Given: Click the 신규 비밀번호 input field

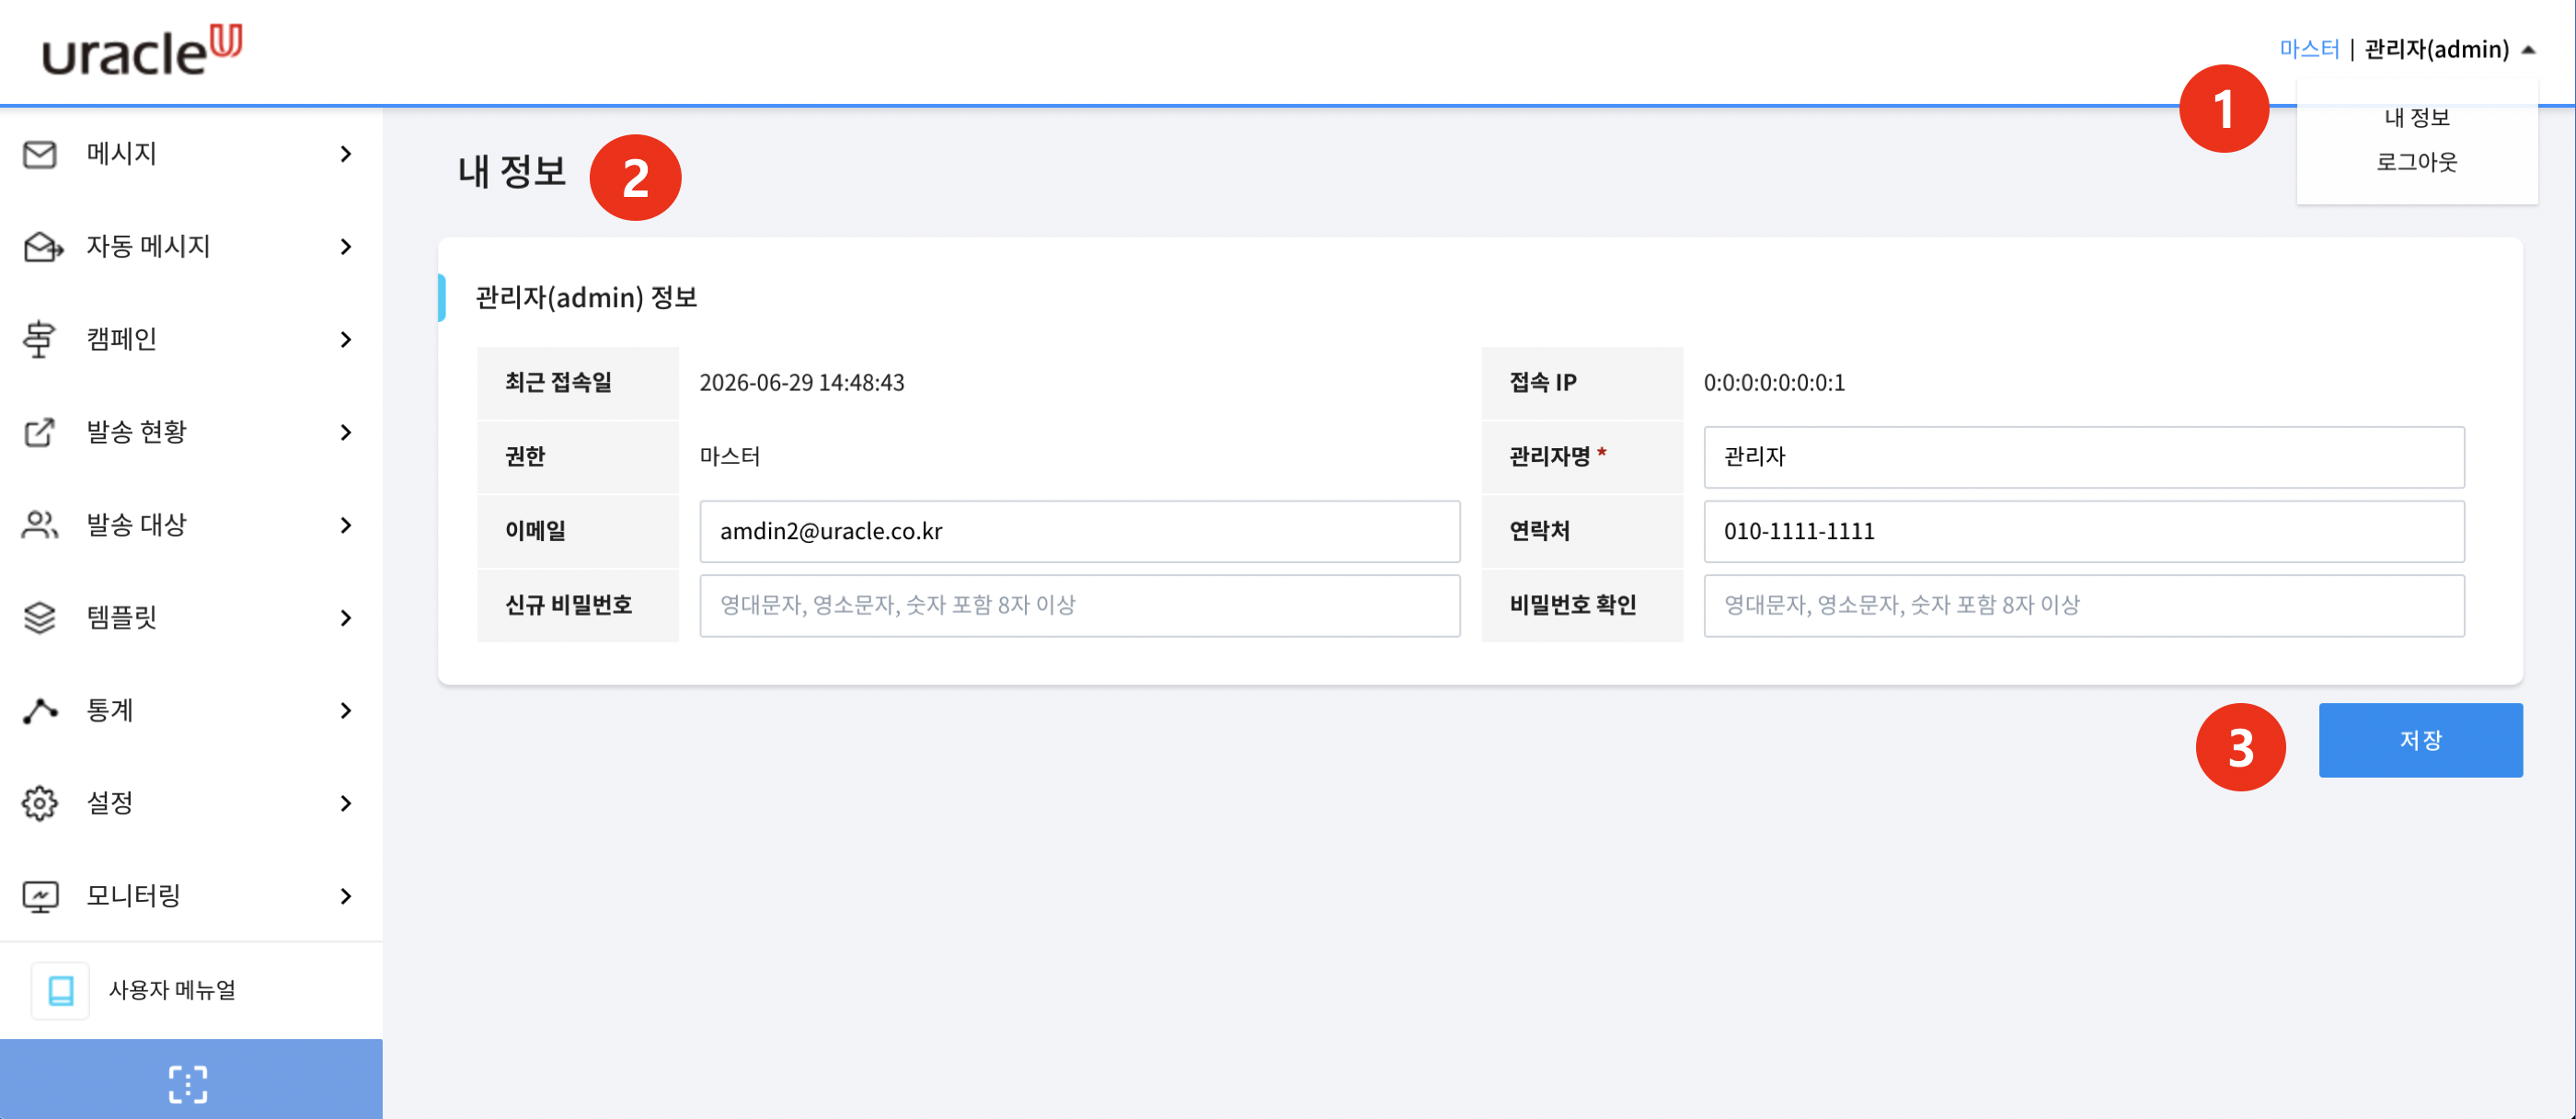Looking at the screenshot, I should coord(1079,605).
